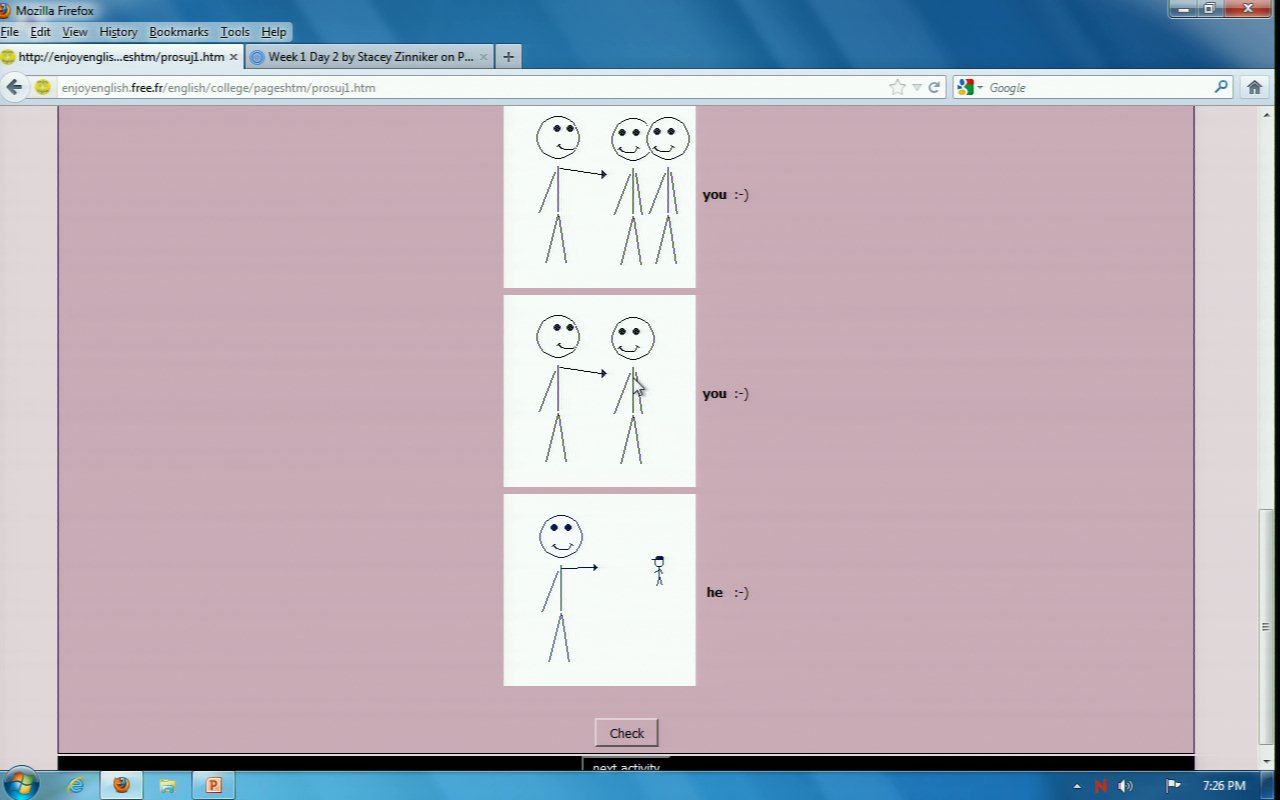Screen dimensions: 1280x800
Task: Close the enjoyenglish prosuj1.htm tab
Action: tap(233, 57)
